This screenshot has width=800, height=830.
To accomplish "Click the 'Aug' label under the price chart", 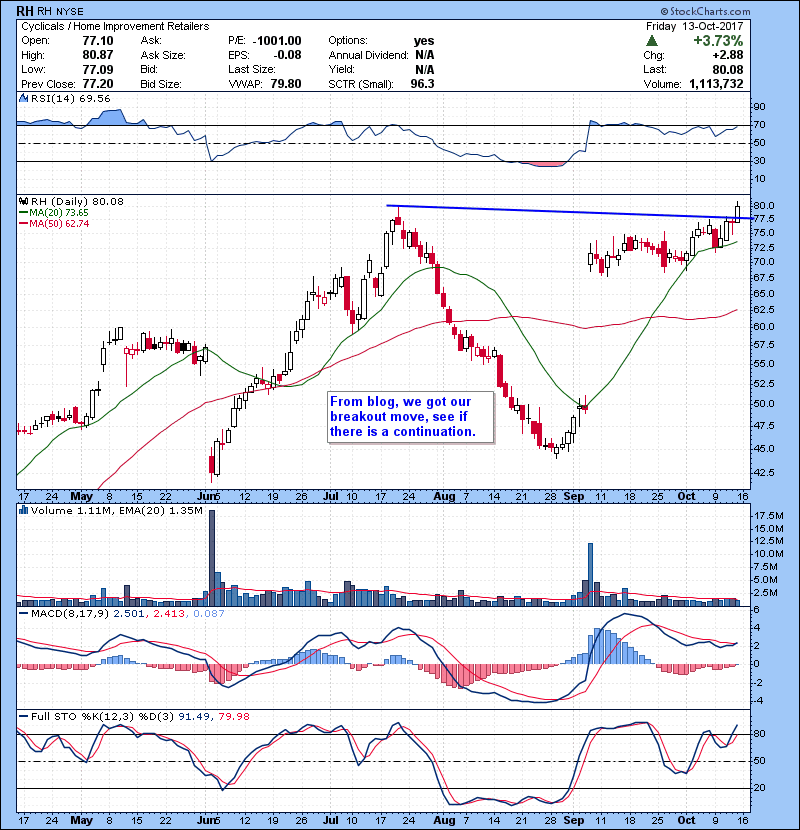I will [444, 497].
